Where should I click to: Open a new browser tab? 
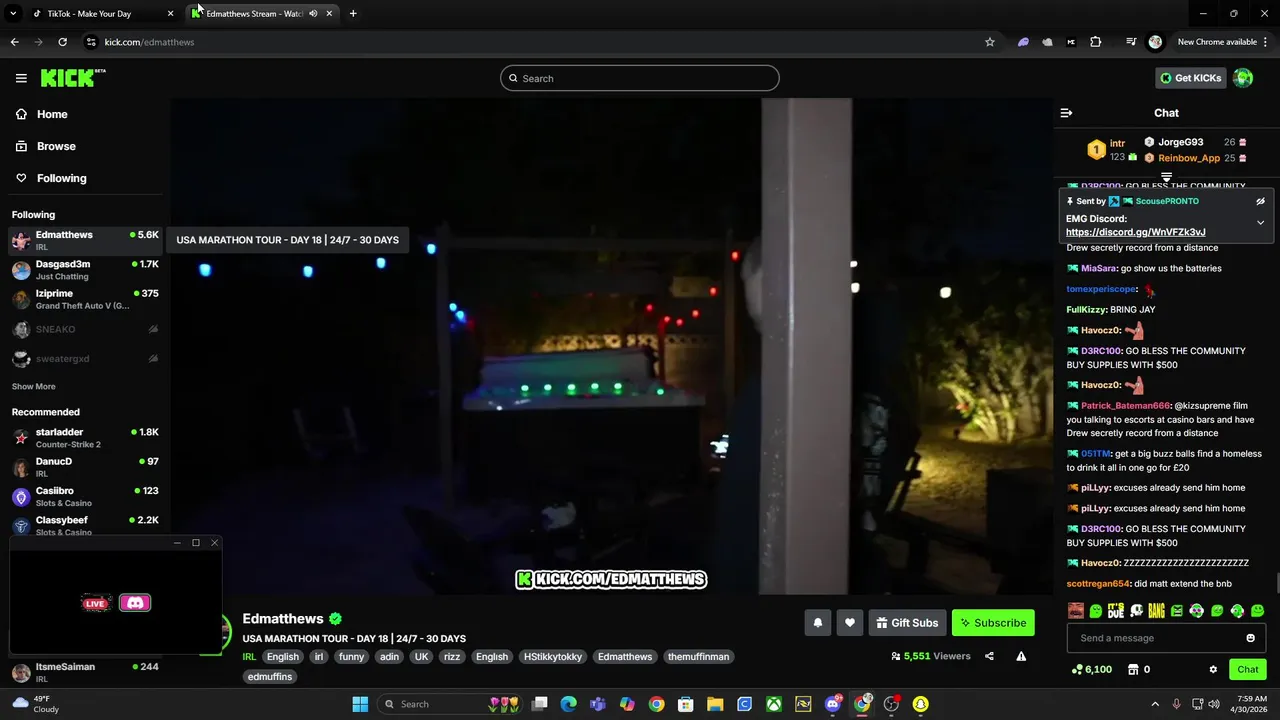pyautogui.click(x=352, y=13)
